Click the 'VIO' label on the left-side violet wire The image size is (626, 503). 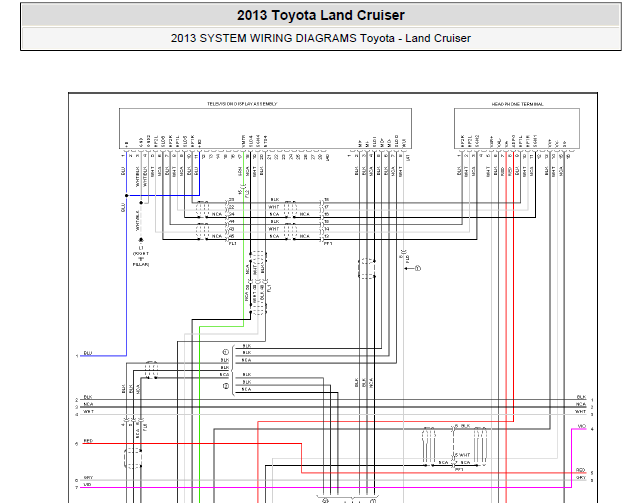coord(87,485)
